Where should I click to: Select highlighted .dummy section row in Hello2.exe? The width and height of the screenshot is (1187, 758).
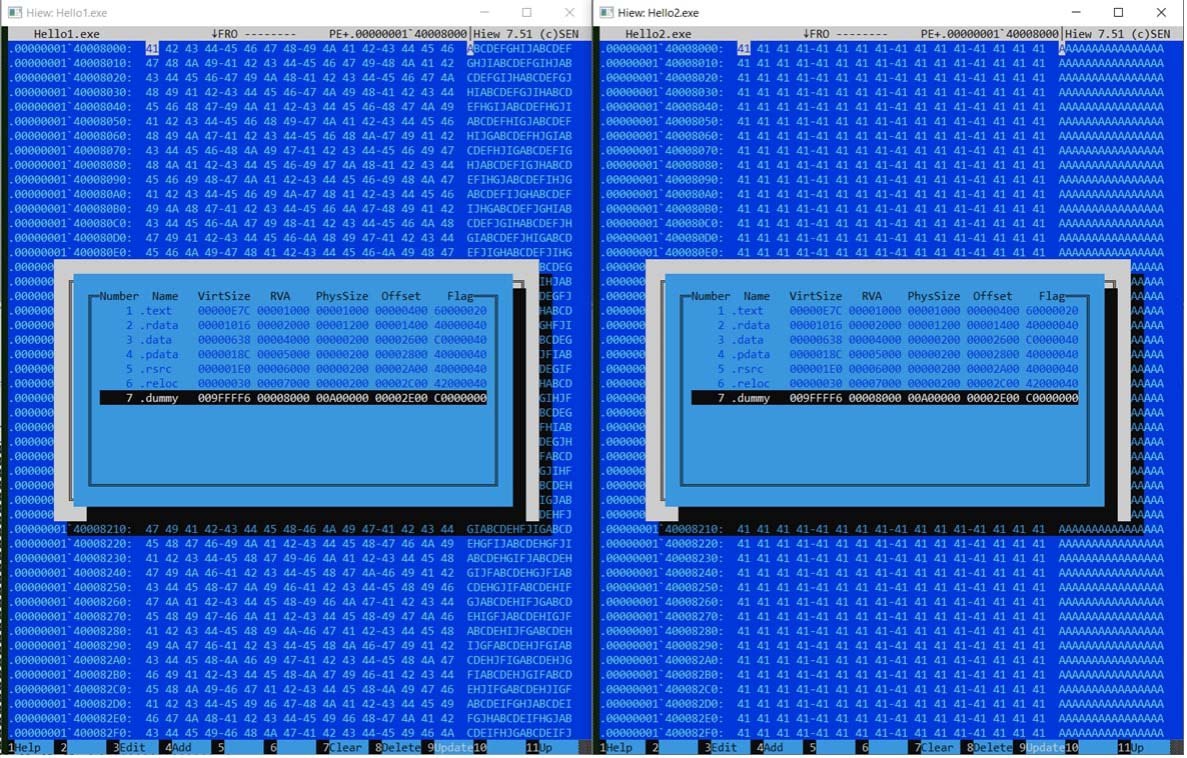pos(885,398)
